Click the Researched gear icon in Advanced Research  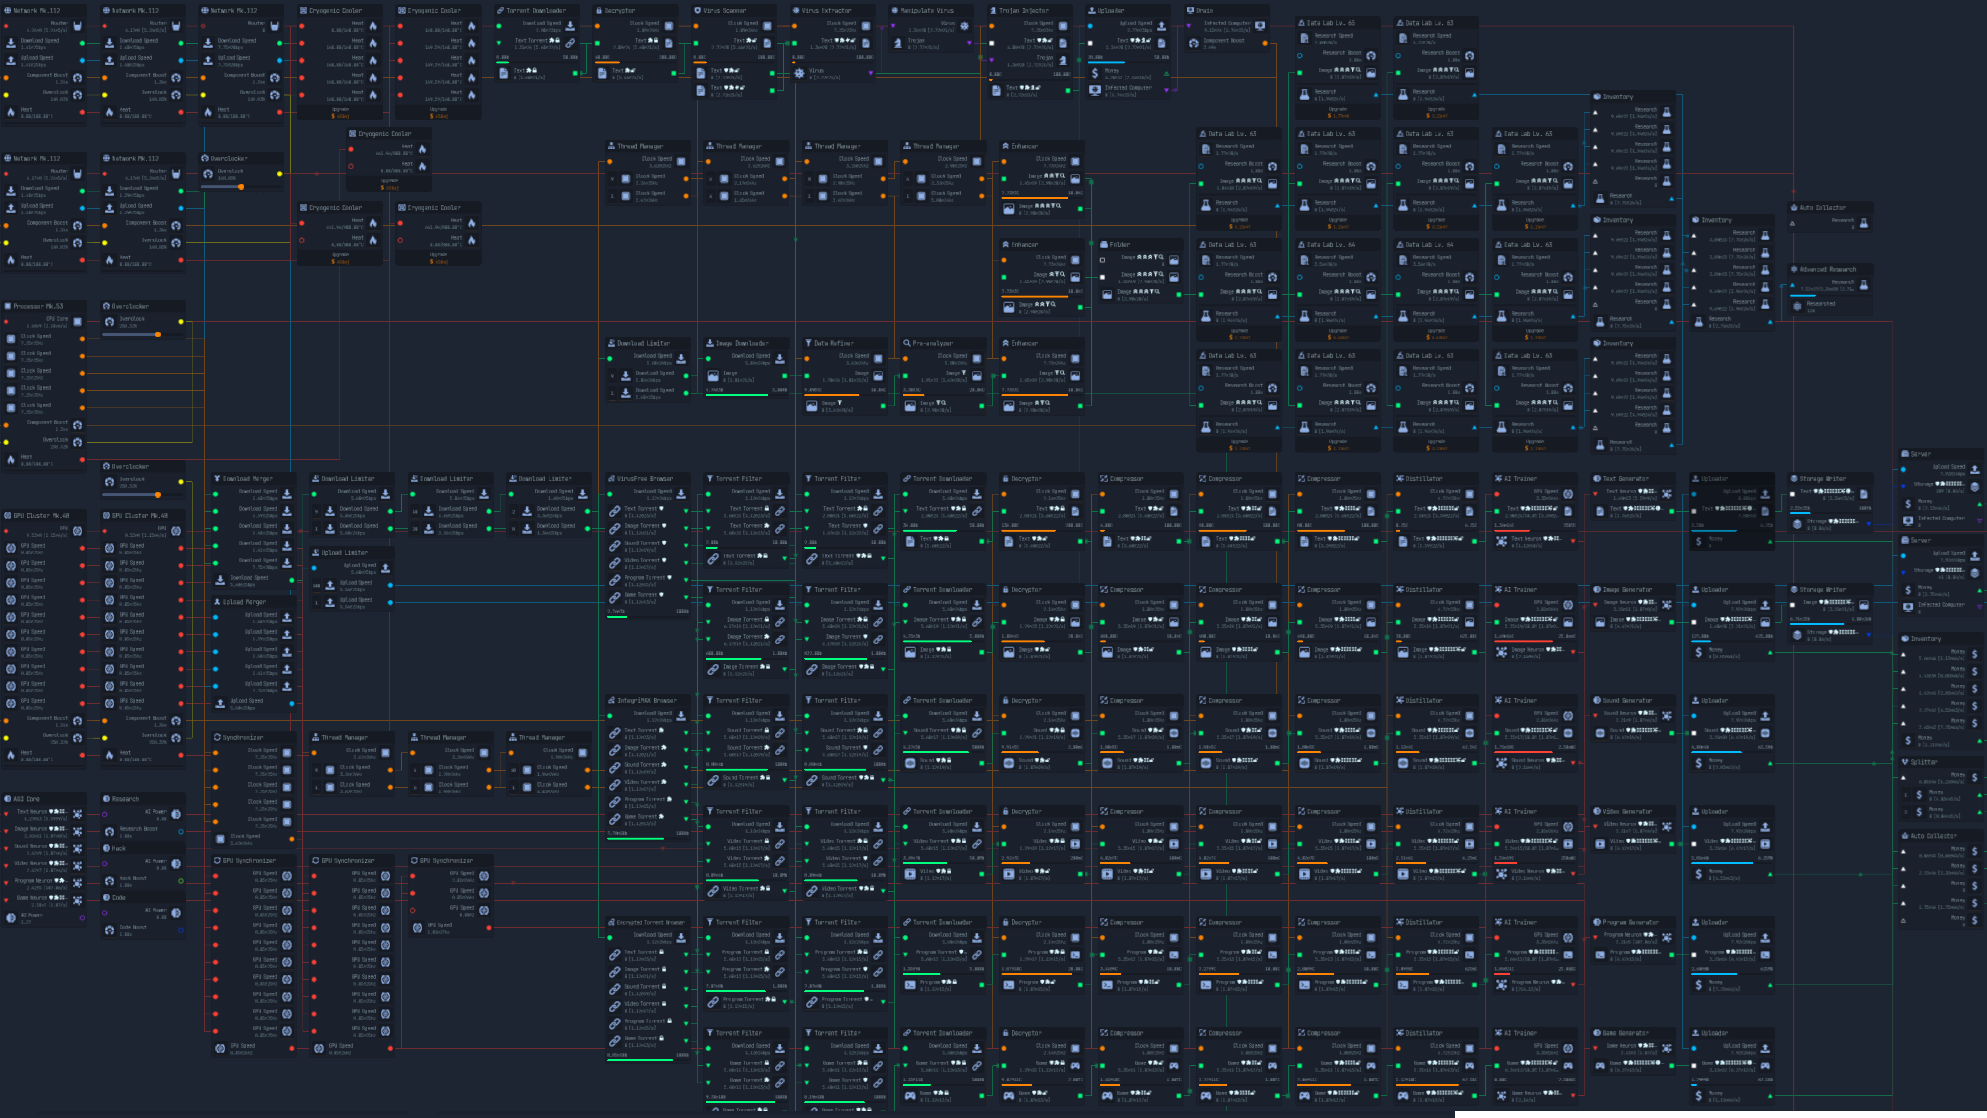(1798, 306)
